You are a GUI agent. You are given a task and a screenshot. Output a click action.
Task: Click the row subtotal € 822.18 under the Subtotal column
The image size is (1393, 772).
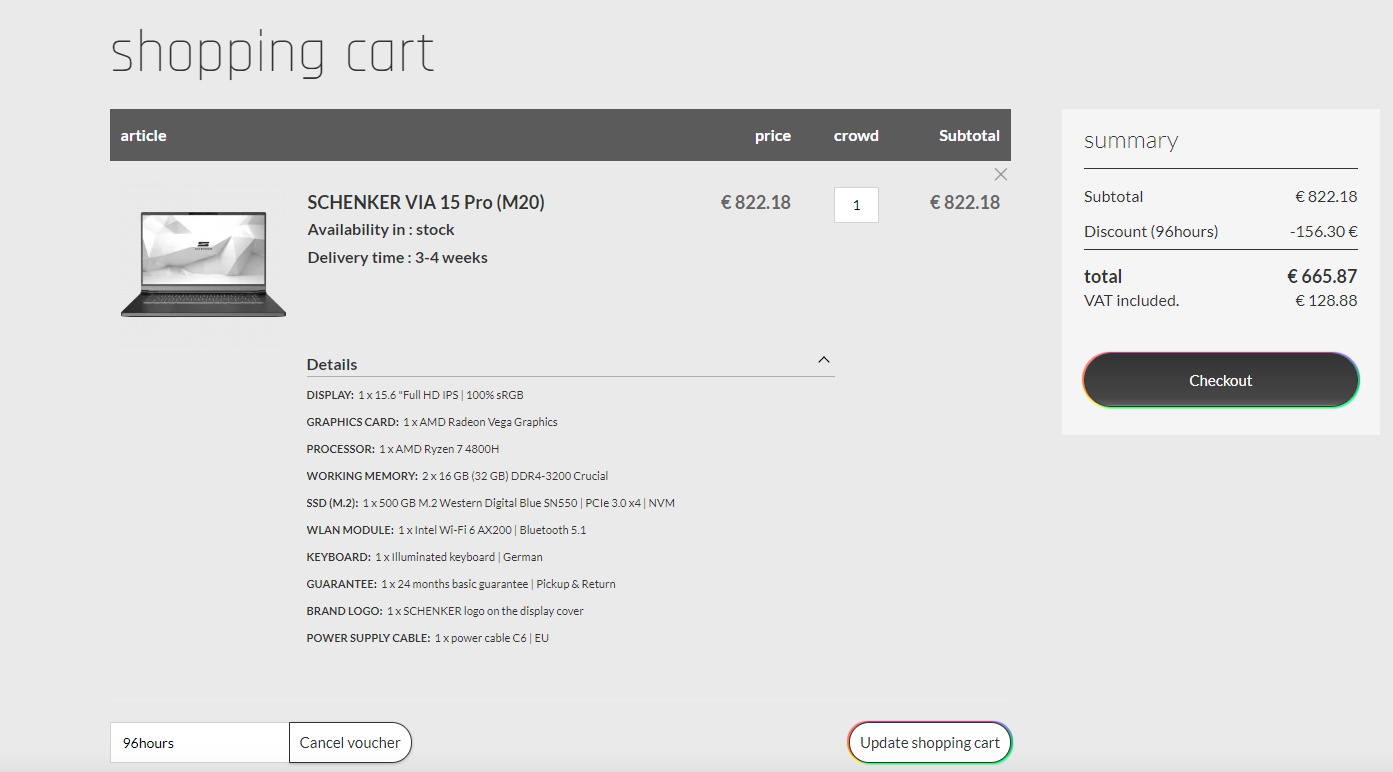point(965,202)
